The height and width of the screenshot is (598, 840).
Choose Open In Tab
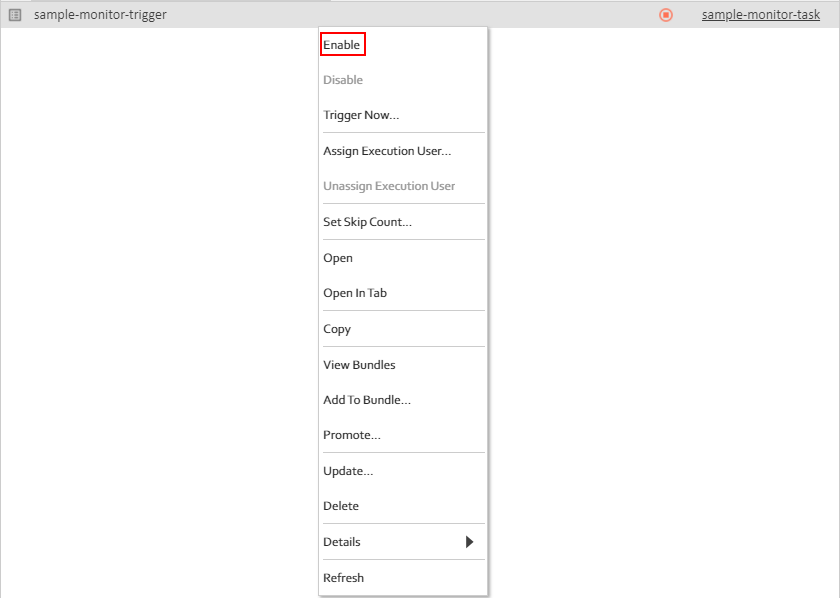pyautogui.click(x=355, y=293)
